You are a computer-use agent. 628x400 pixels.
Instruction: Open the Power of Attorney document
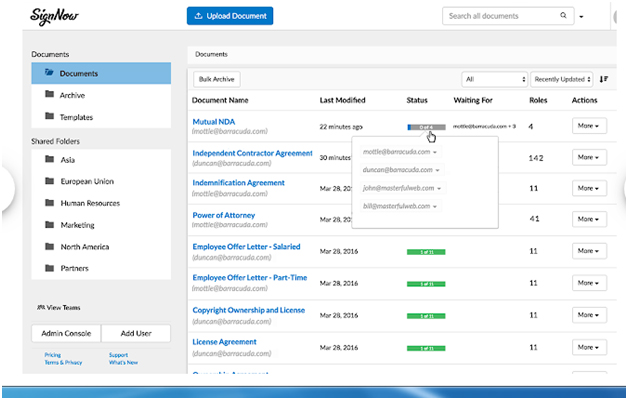tap(223, 215)
